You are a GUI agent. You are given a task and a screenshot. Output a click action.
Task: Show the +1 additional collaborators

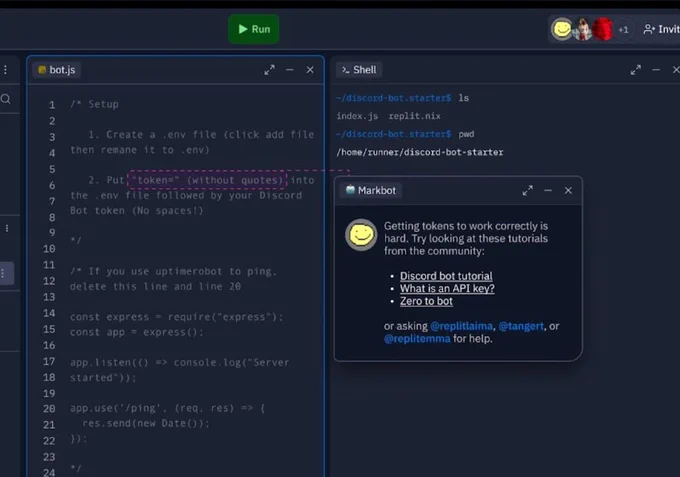[x=623, y=29]
